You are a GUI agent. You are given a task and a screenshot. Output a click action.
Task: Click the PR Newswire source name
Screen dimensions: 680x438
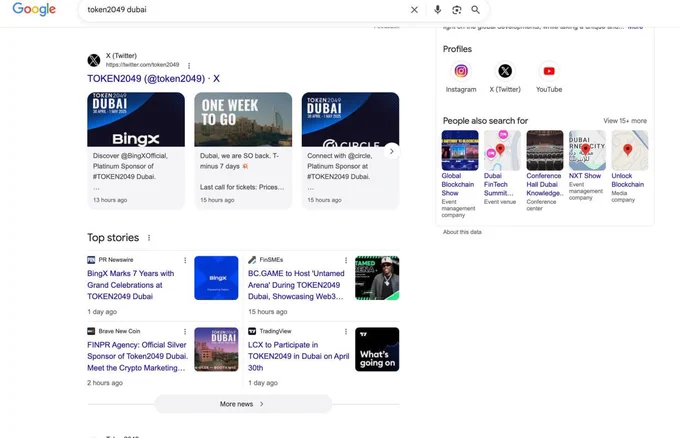coord(116,260)
